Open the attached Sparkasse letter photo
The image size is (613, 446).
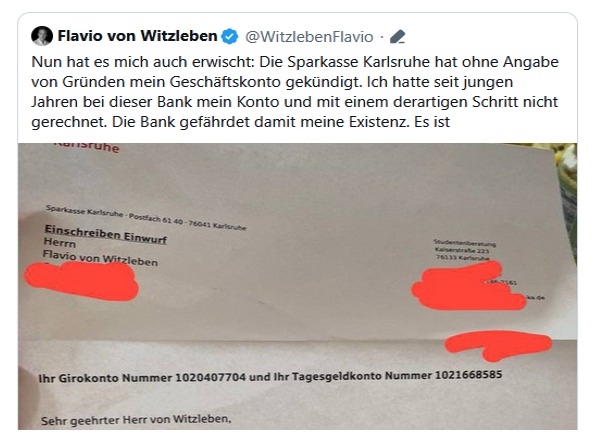[x=297, y=286]
